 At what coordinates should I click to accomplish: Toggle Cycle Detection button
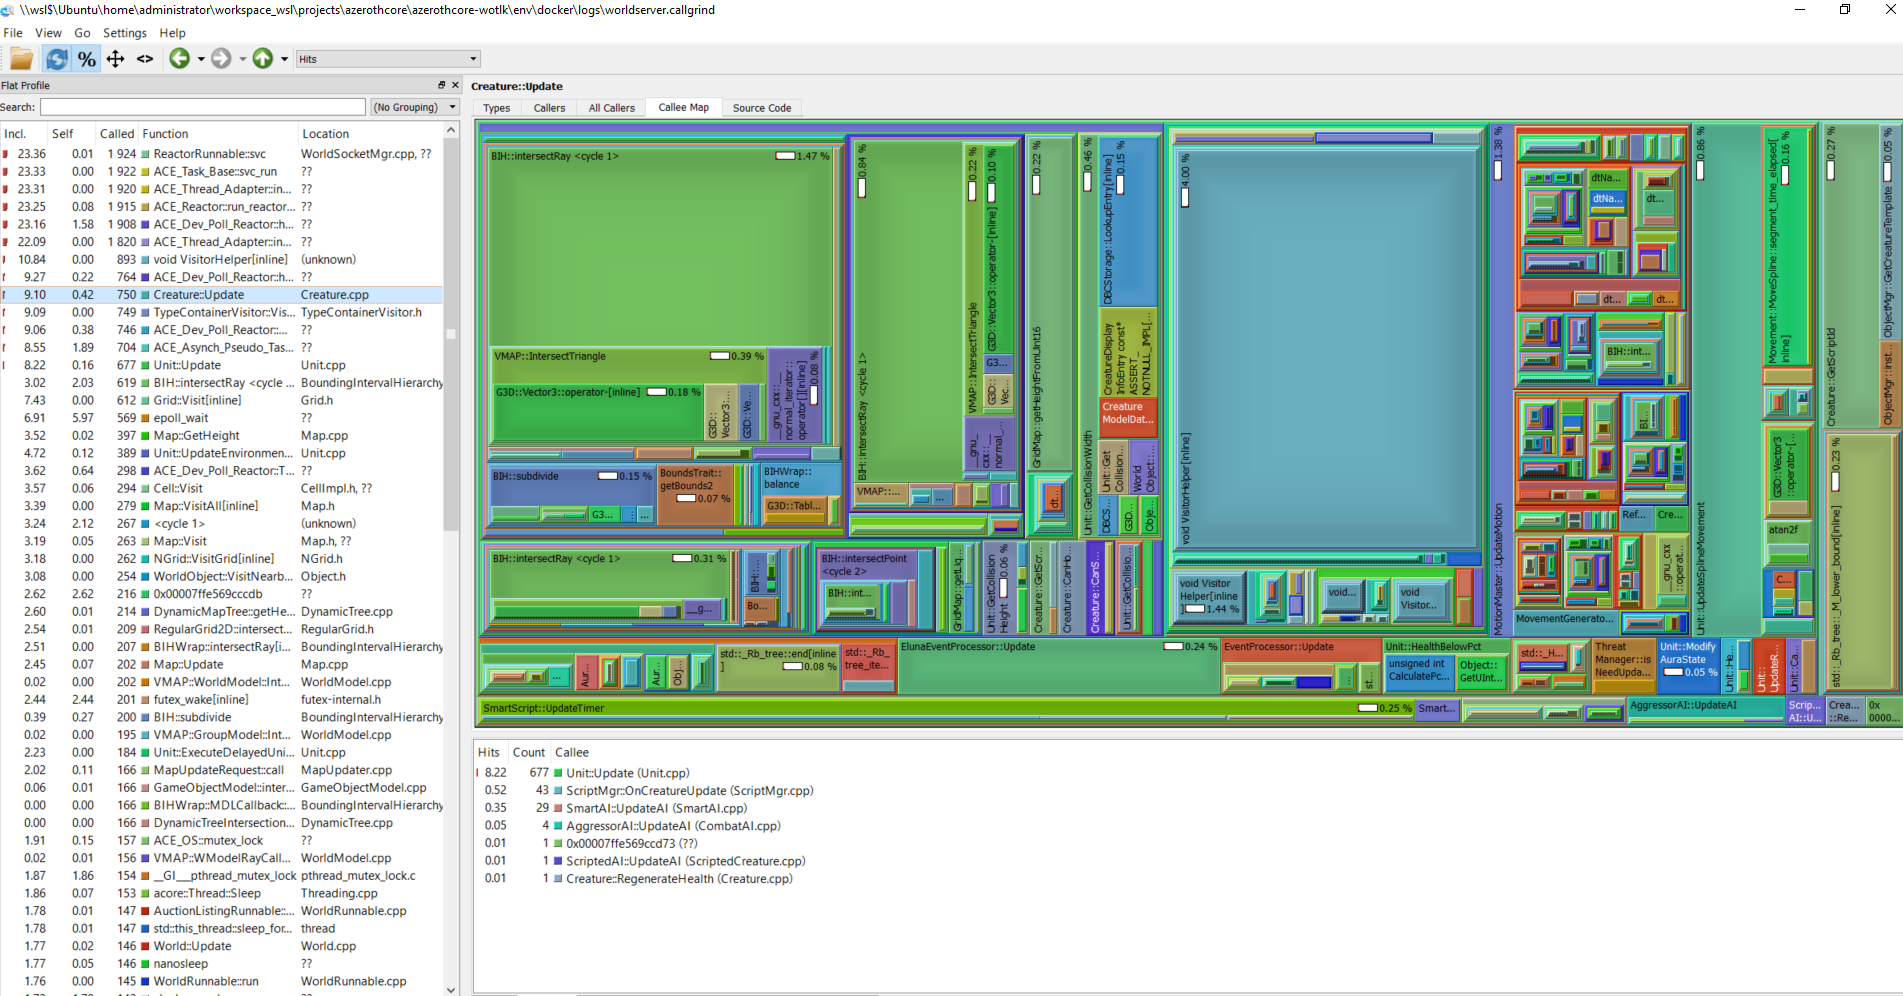click(x=57, y=59)
